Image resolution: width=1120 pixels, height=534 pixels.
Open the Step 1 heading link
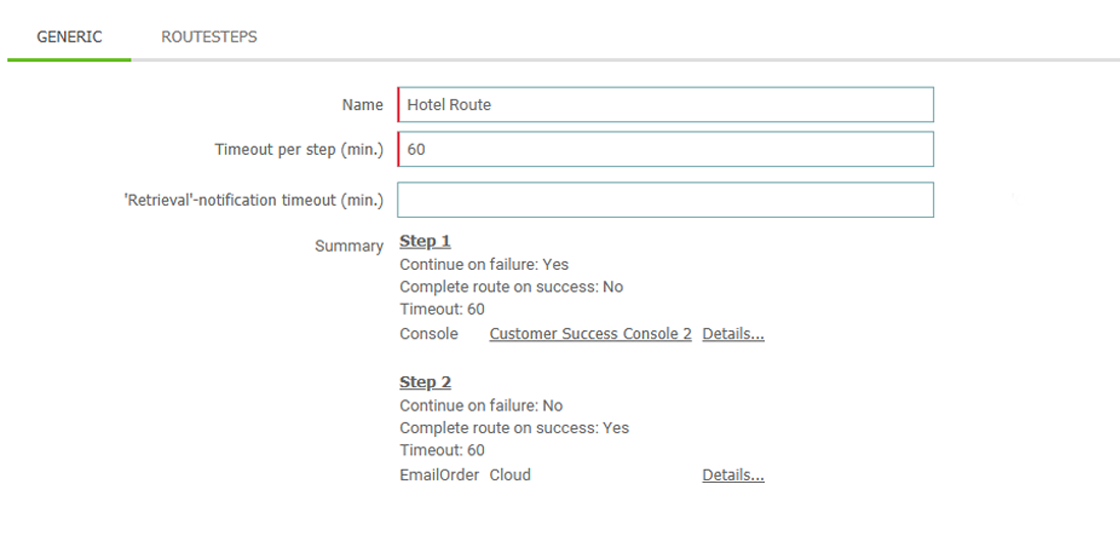pyautogui.click(x=425, y=241)
